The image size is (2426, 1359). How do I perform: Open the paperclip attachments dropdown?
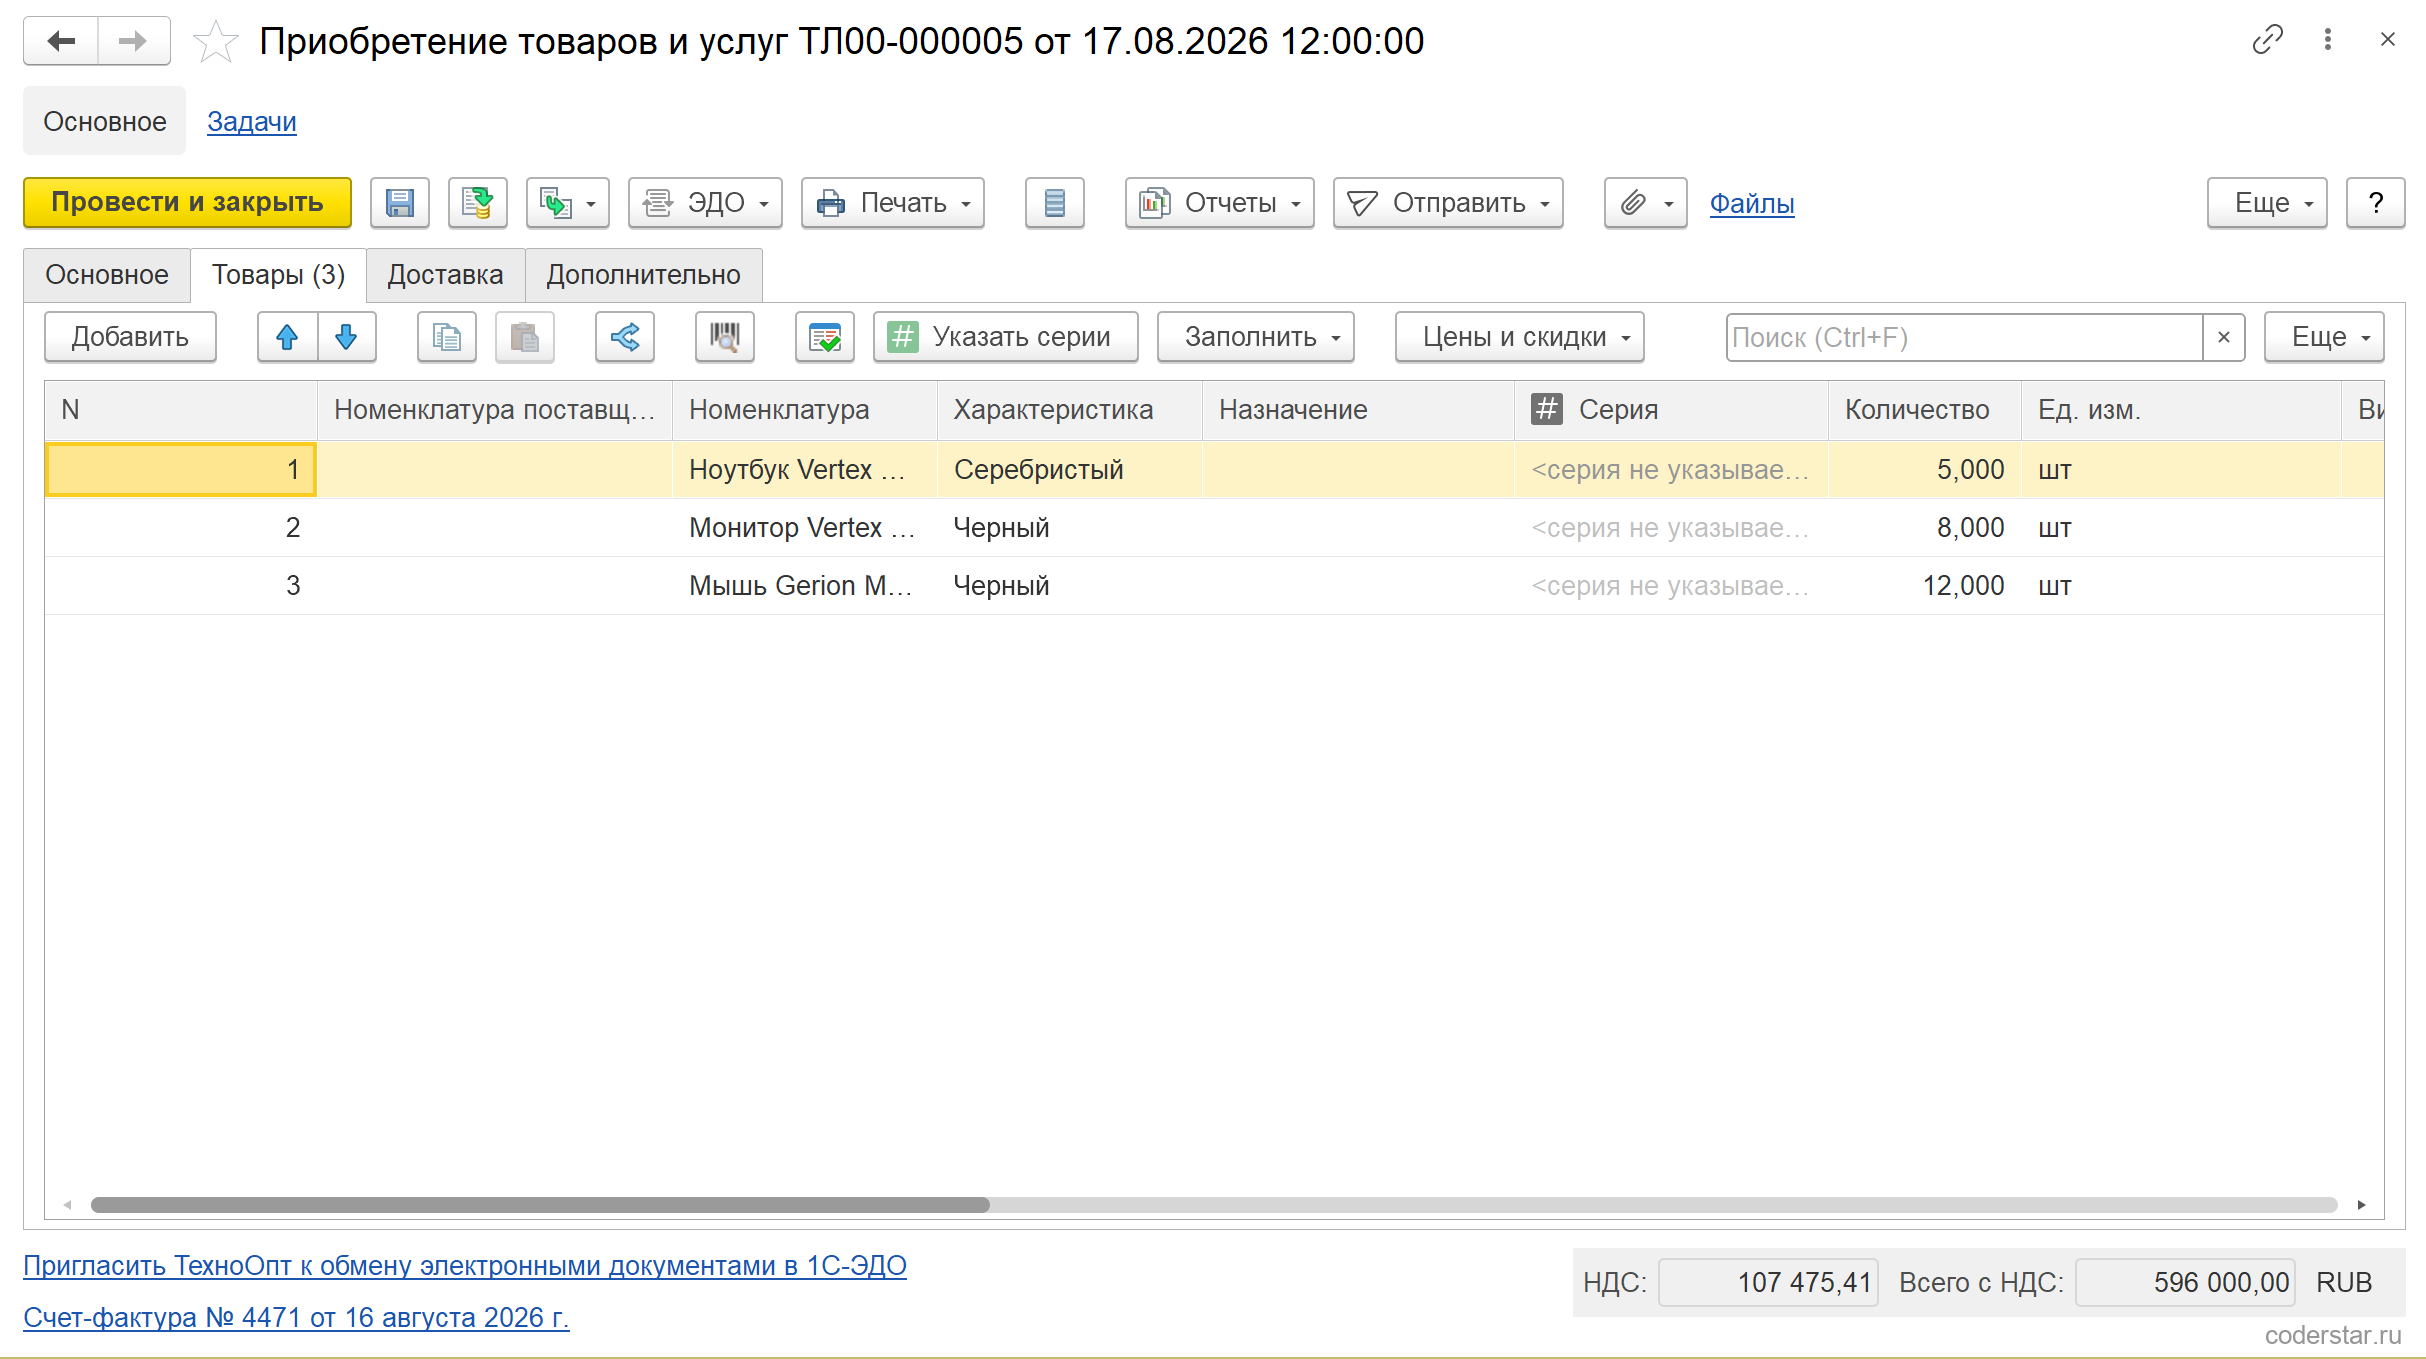[x=1646, y=203]
